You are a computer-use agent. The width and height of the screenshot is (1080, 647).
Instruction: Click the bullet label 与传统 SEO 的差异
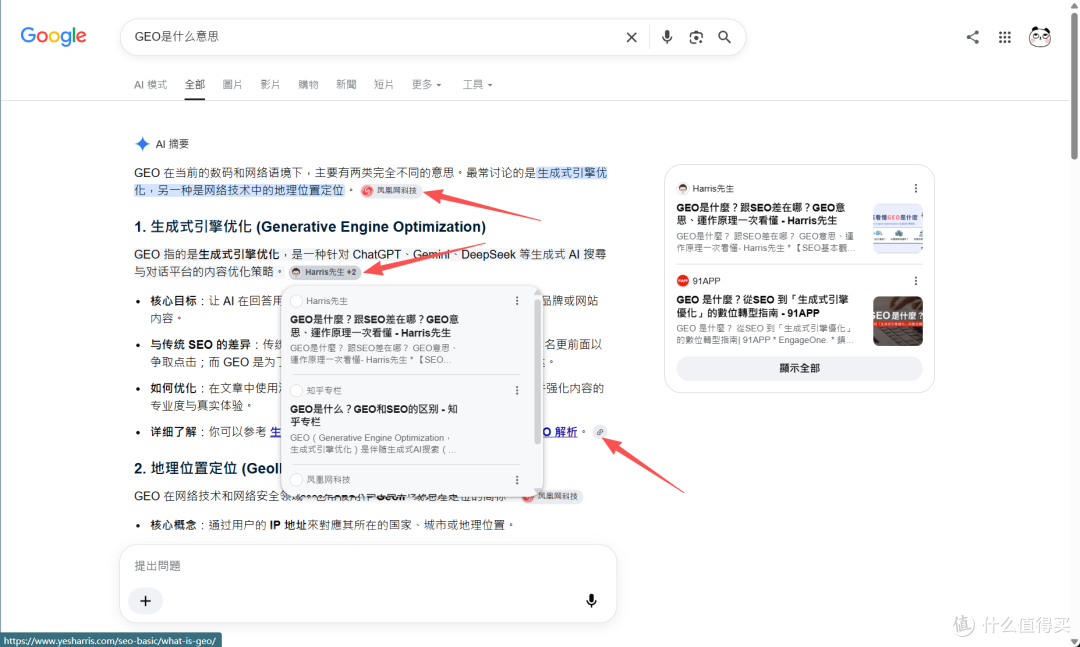click(x=200, y=345)
